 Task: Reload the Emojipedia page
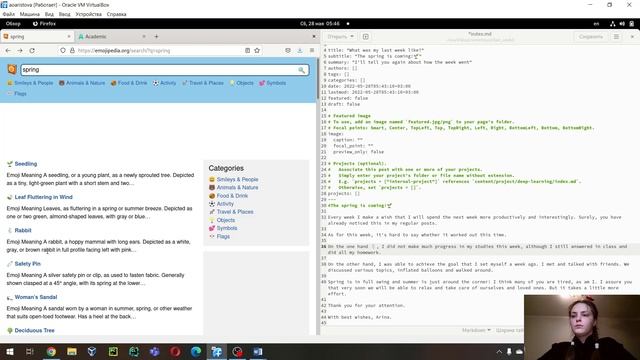[32, 50]
